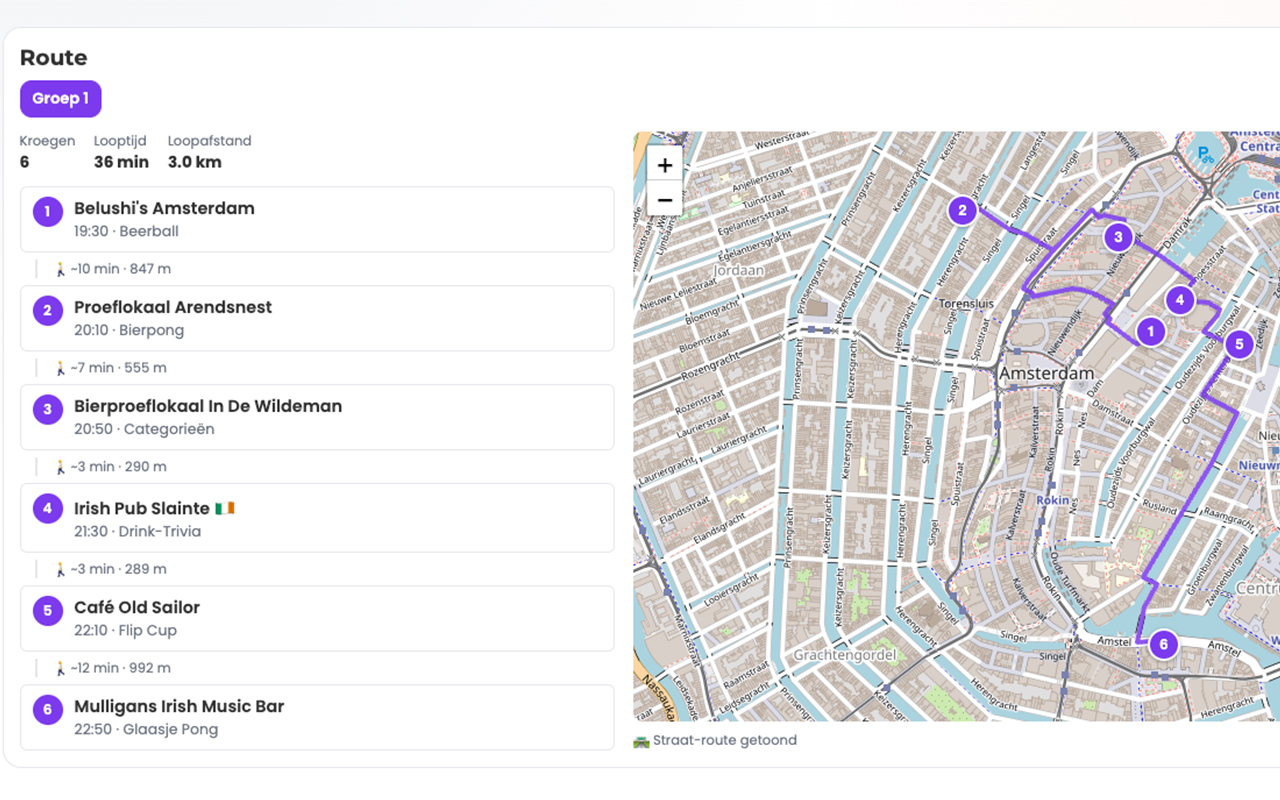Click list badge number 4
The width and height of the screenshot is (1280, 800).
tap(47, 509)
